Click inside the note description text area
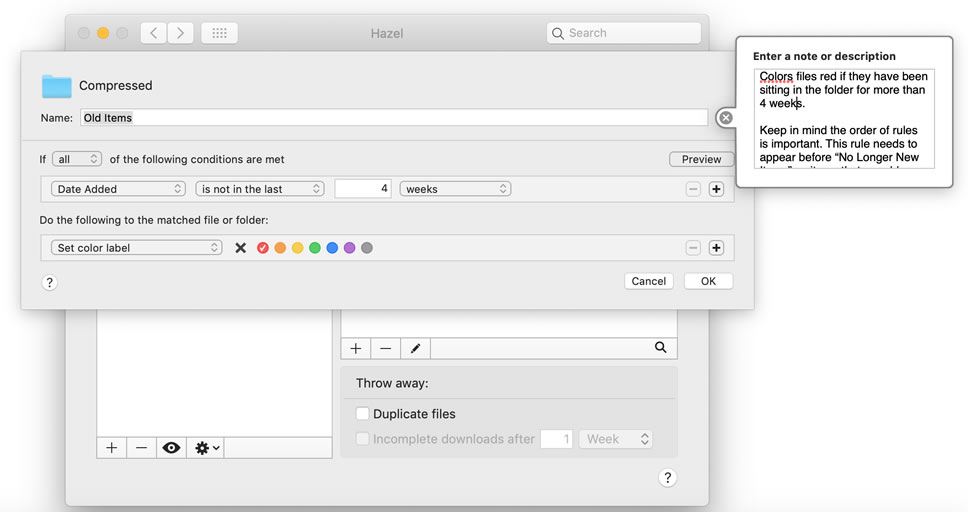Viewport: 968px width, 512px height. (844, 118)
